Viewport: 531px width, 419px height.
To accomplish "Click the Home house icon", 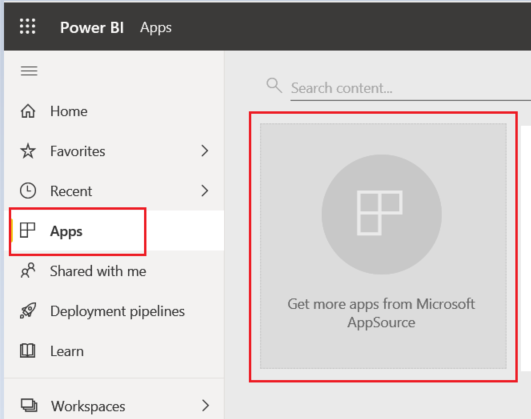I will 28,111.
